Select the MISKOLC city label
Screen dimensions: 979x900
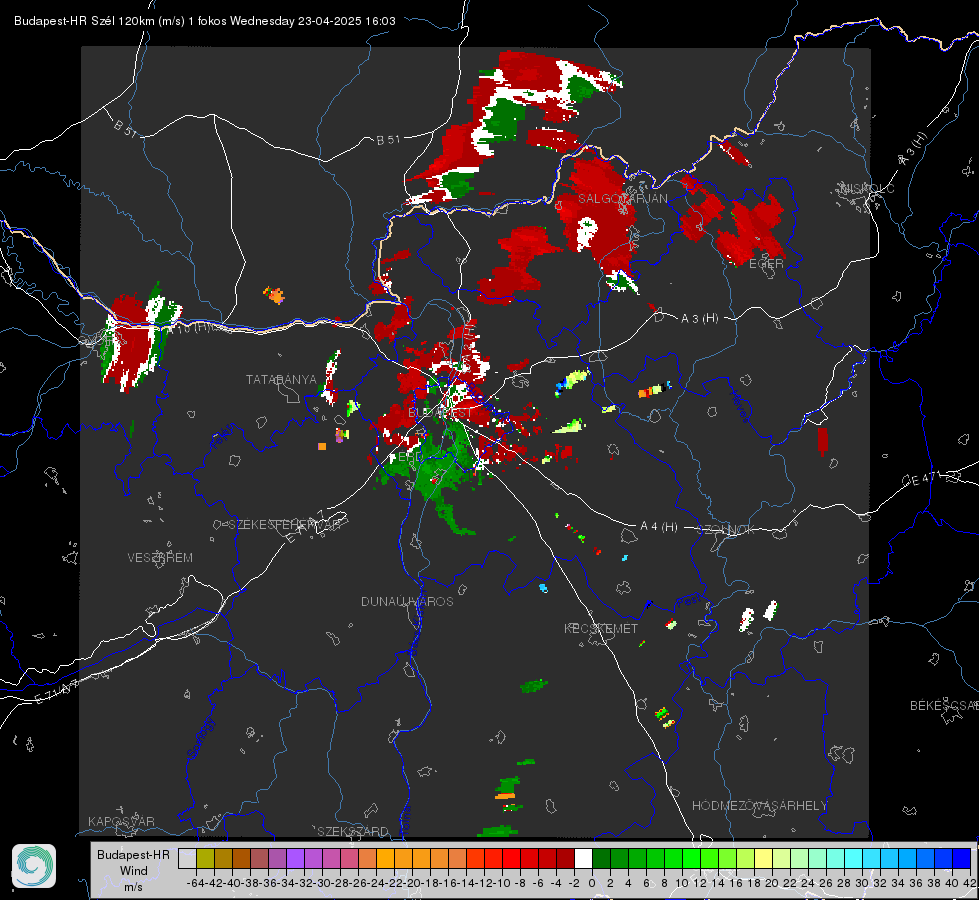pos(867,189)
